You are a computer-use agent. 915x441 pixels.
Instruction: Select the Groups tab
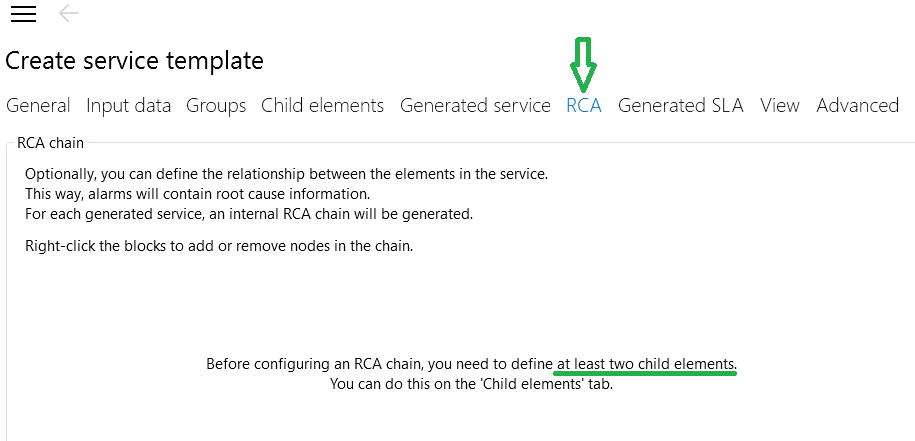click(x=216, y=105)
